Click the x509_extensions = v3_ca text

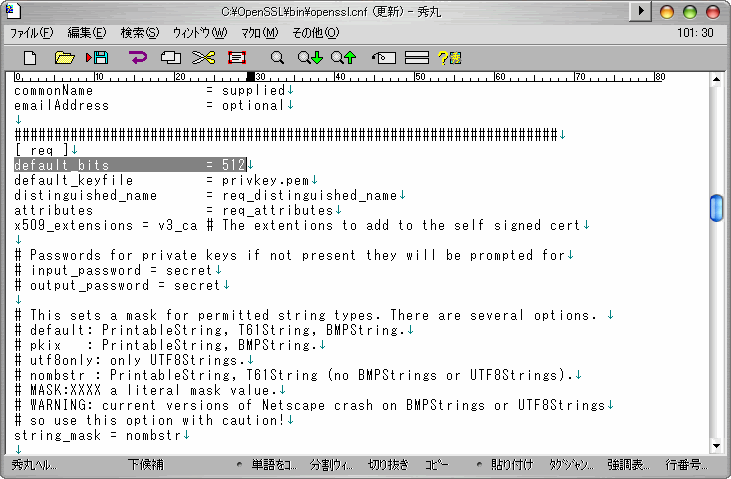pyautogui.click(x=106, y=225)
